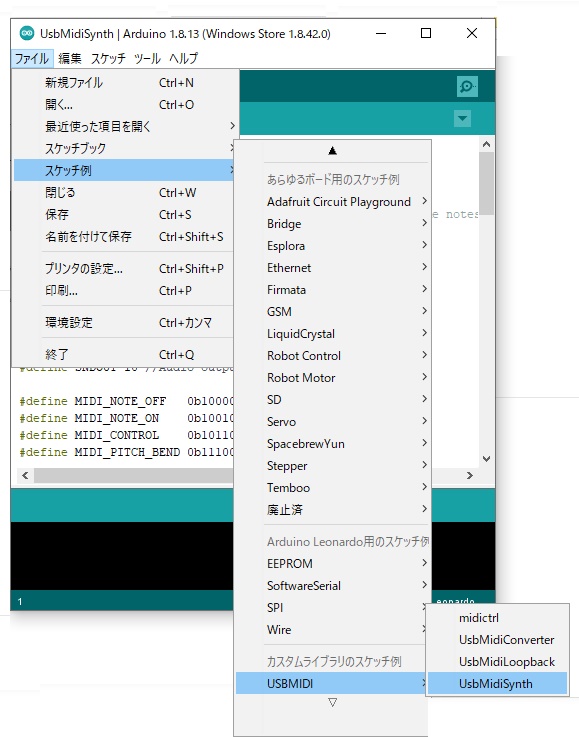
Task: Click line number 1 in status bar
Action: 20,602
